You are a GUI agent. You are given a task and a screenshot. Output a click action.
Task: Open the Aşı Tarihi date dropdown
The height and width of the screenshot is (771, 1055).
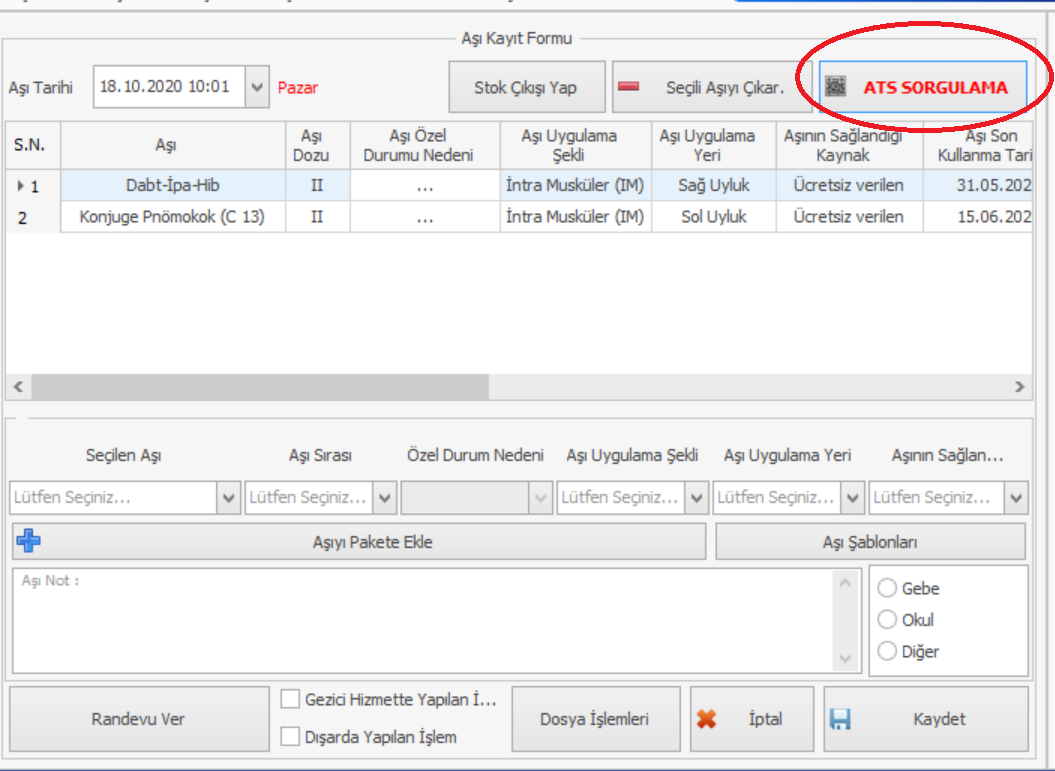click(x=257, y=87)
